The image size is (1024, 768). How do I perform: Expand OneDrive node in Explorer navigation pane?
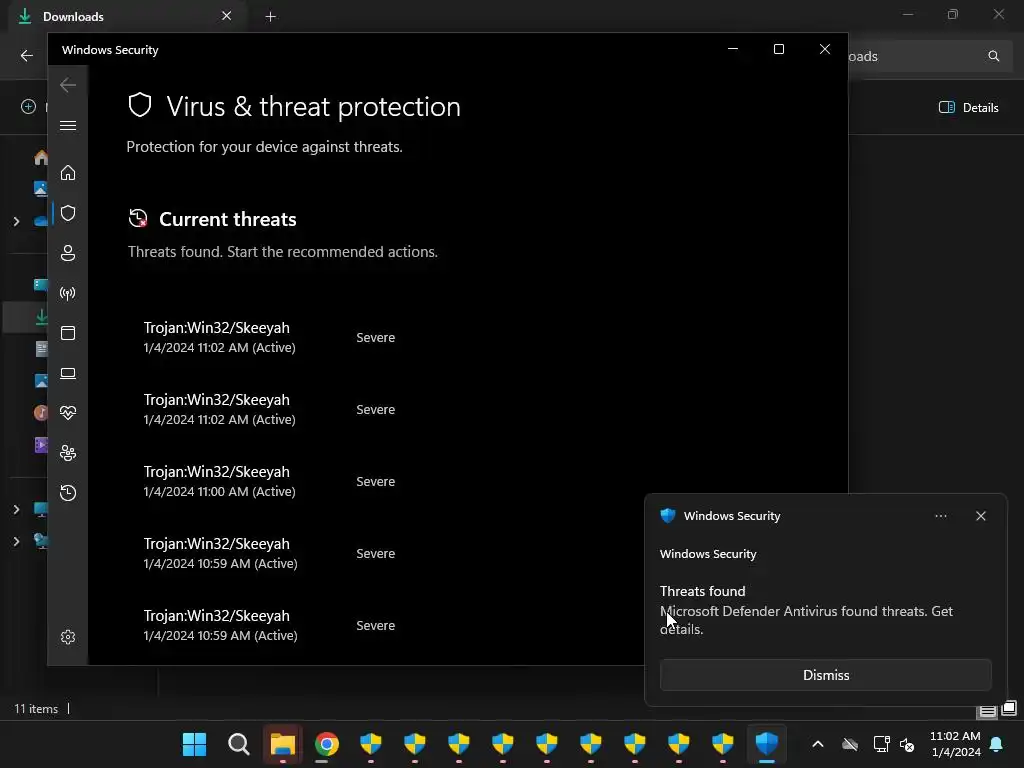click(16, 221)
